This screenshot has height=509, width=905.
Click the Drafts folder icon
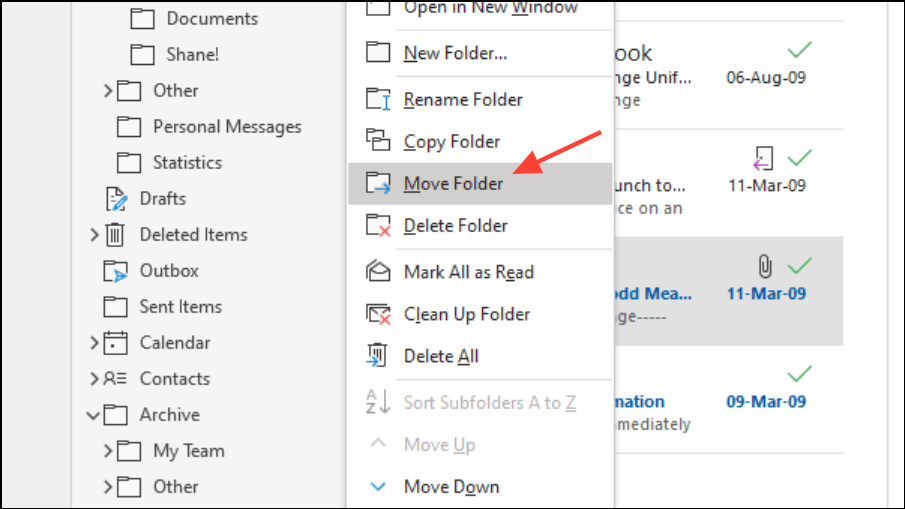(117, 199)
